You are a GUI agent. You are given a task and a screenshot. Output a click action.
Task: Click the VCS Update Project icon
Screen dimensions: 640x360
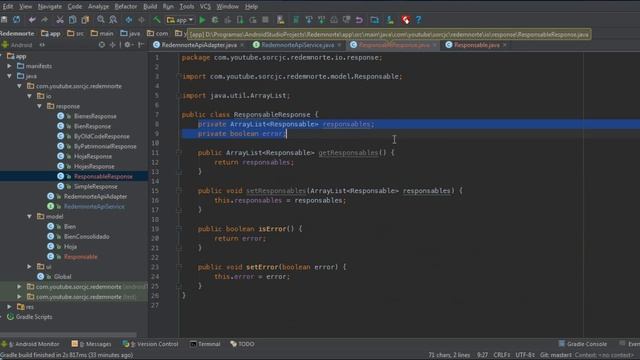309,20
